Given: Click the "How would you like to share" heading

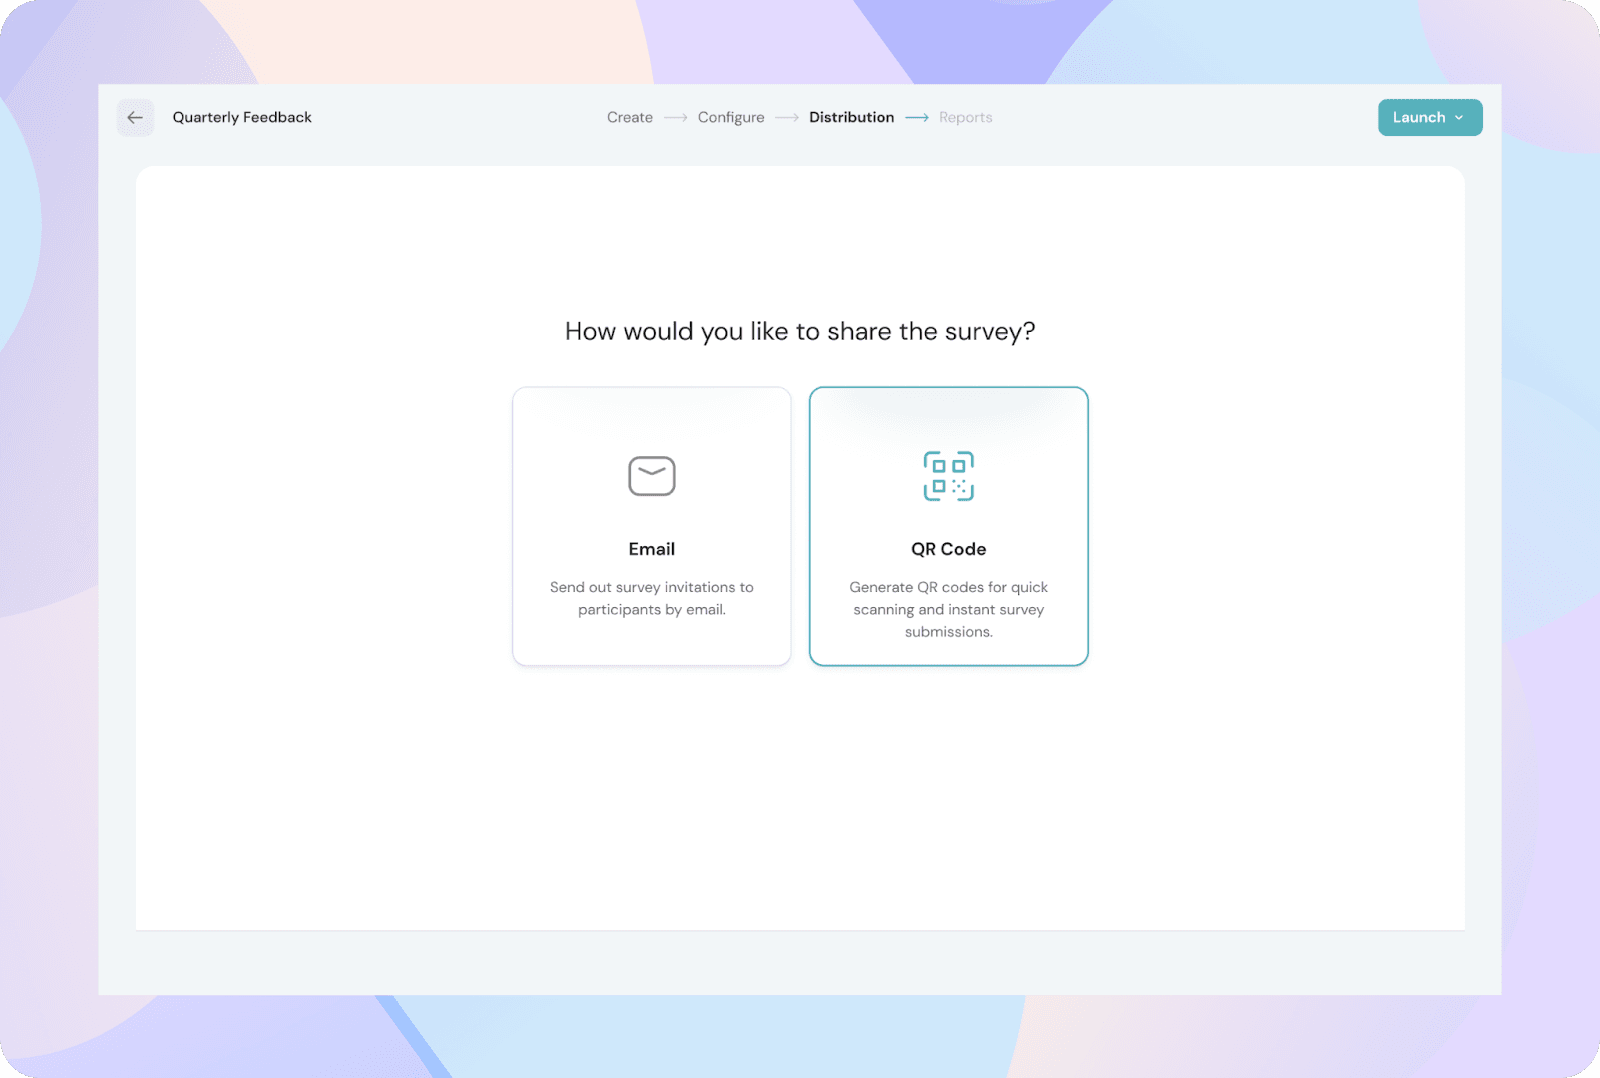Looking at the screenshot, I should [x=800, y=331].
